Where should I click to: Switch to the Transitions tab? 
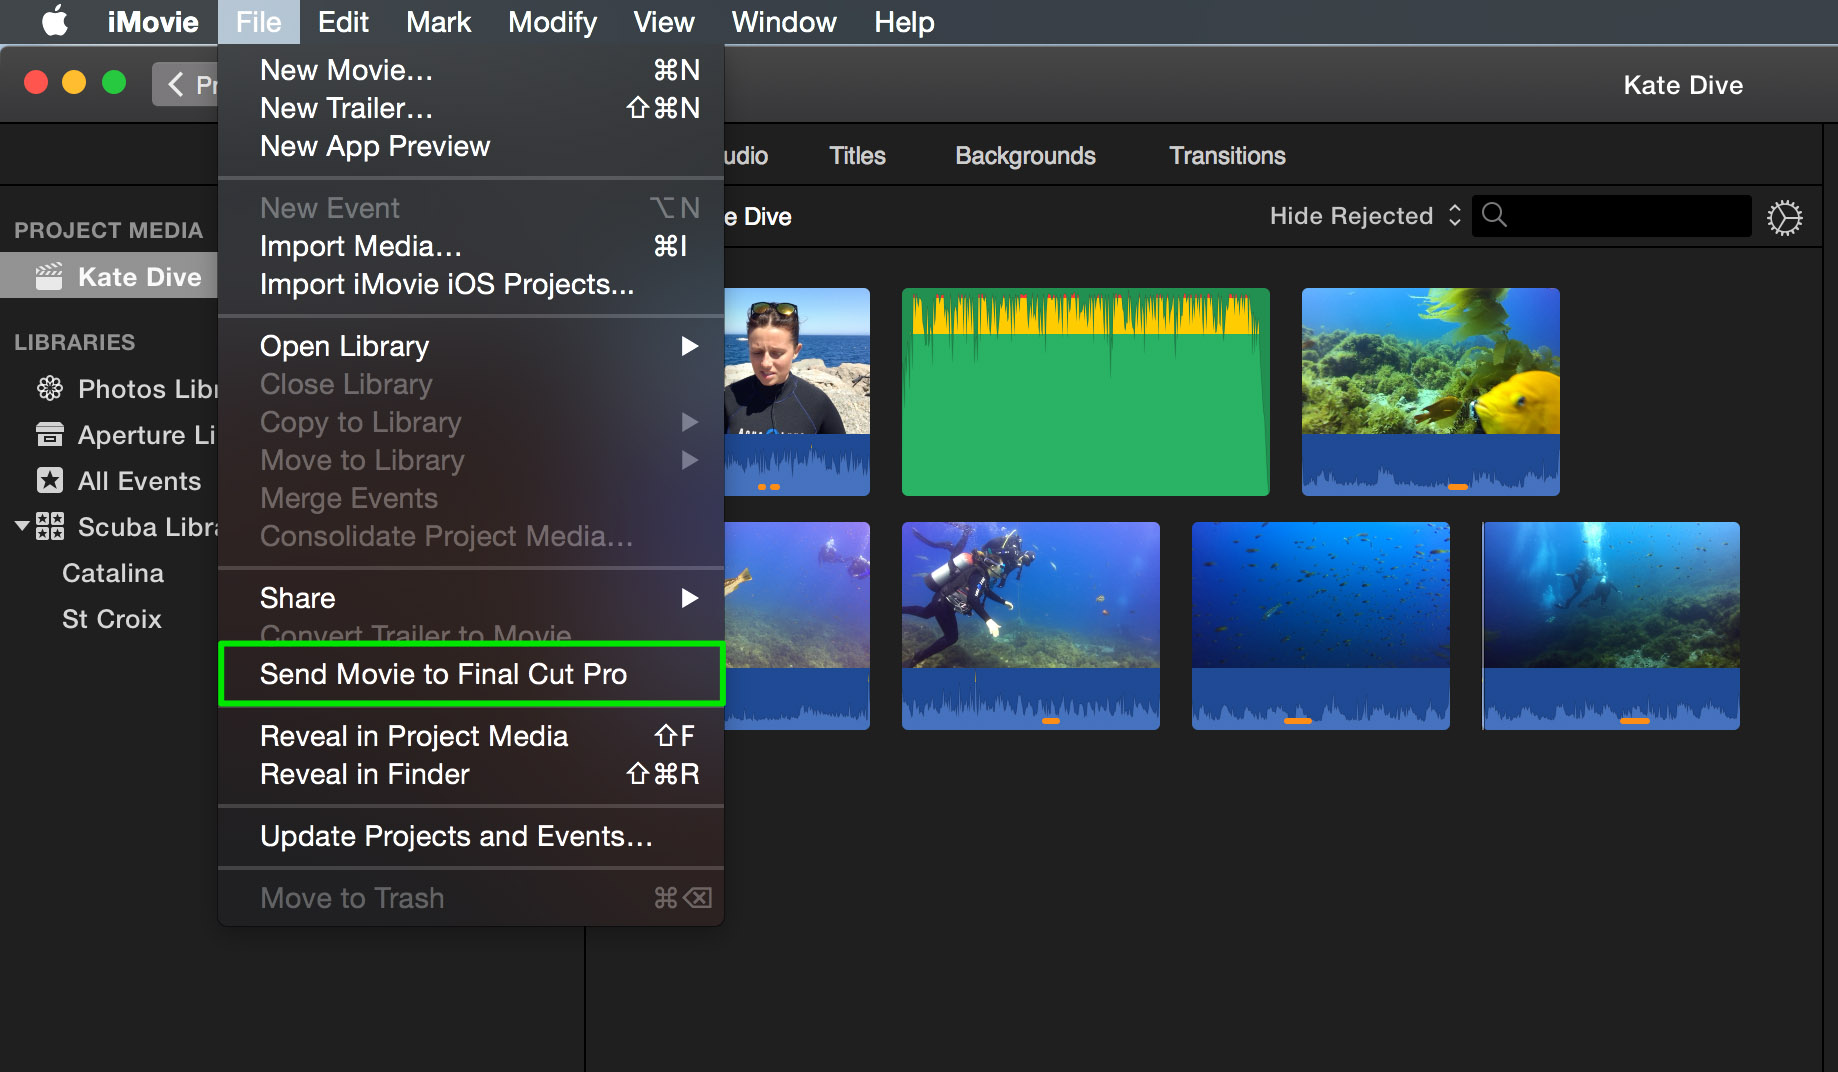point(1227,156)
